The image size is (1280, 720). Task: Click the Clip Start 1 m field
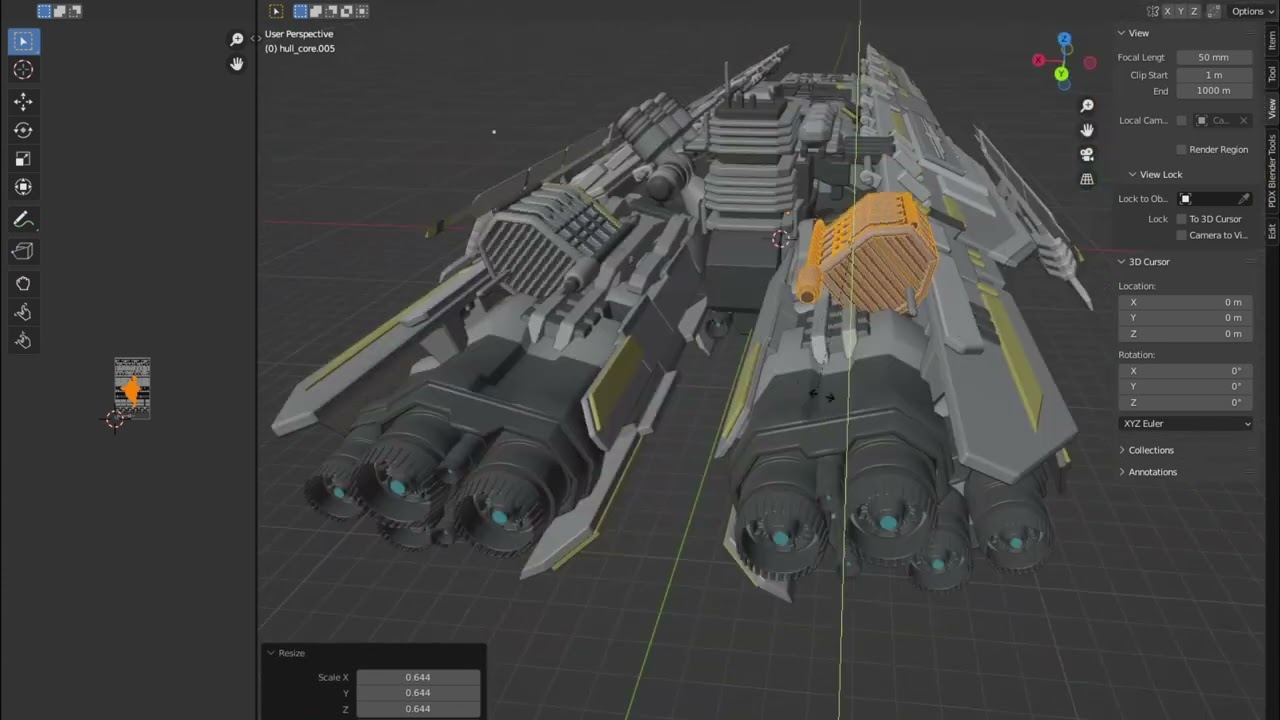pyautogui.click(x=1214, y=75)
